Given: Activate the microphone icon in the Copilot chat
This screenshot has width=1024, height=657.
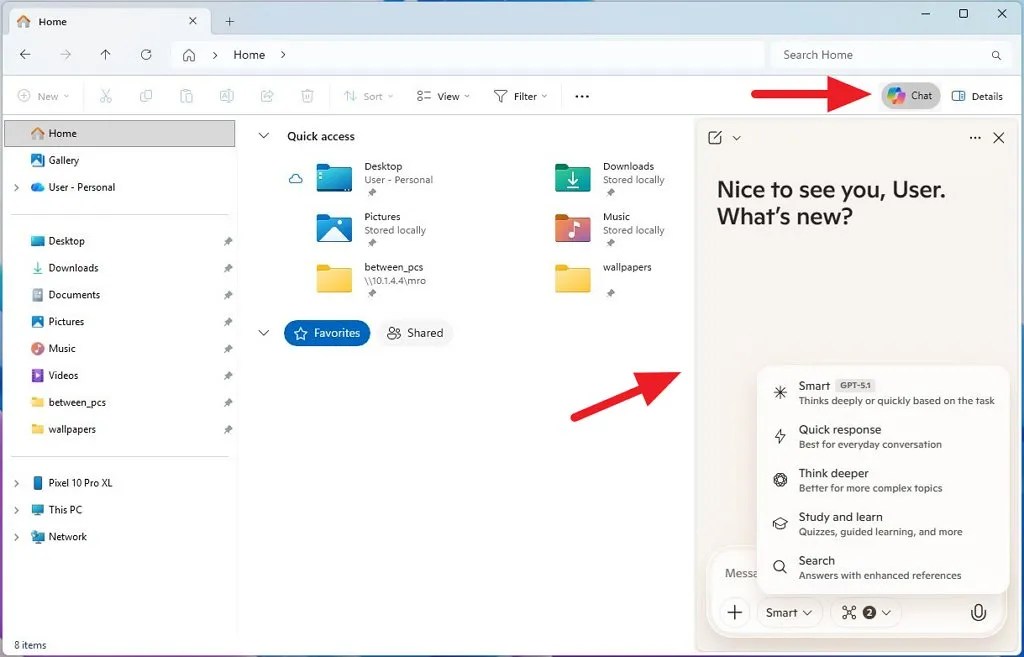Looking at the screenshot, I should click(978, 612).
